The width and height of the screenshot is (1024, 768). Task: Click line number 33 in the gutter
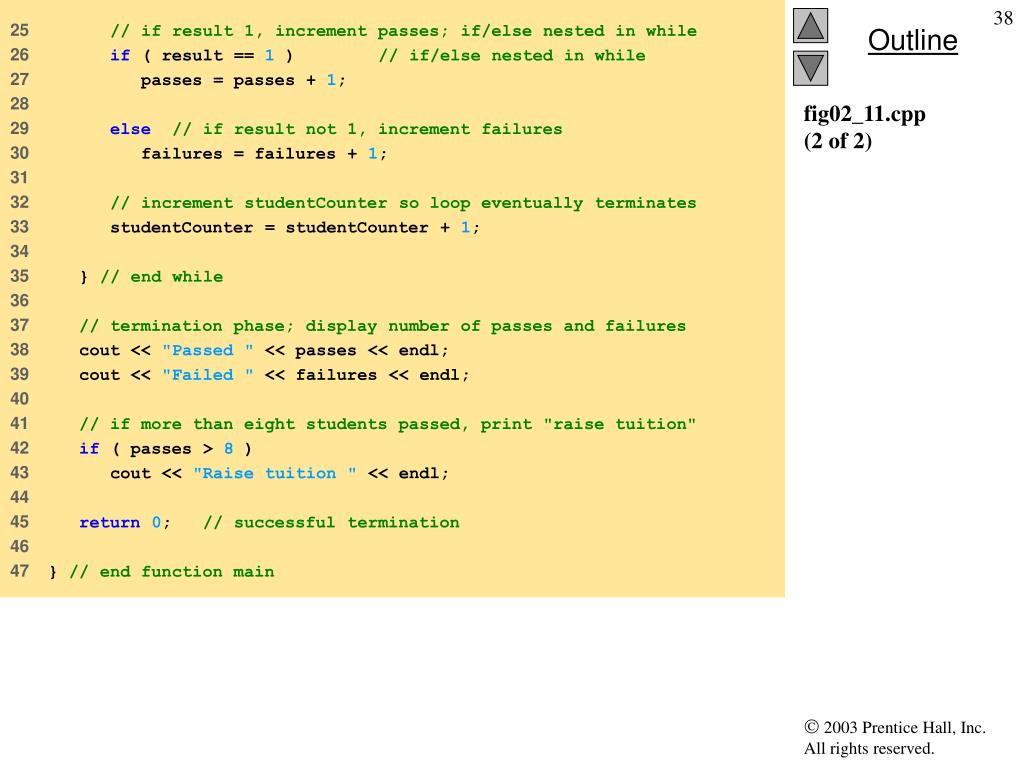pyautogui.click(x=20, y=227)
